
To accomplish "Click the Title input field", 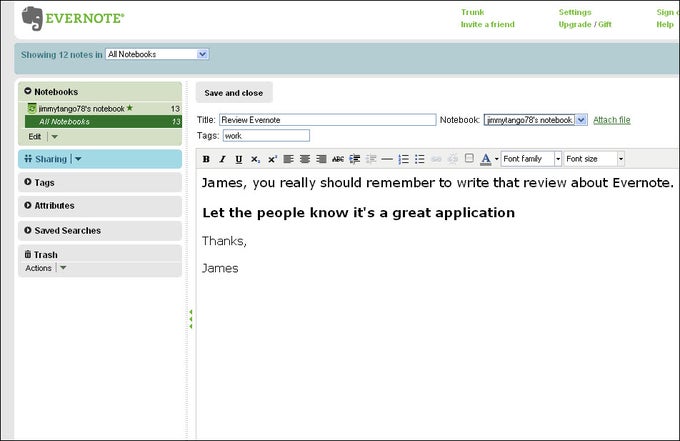I will click(x=327, y=120).
